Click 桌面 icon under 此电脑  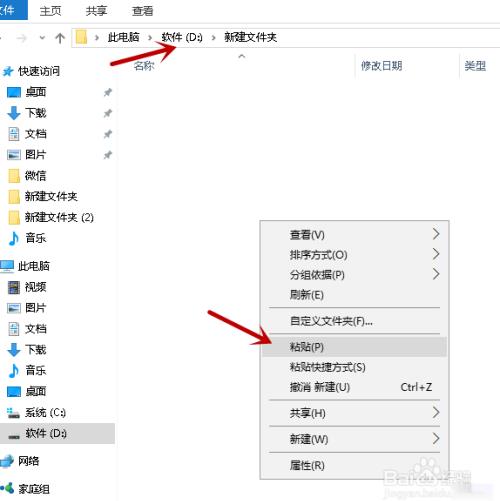14,391
